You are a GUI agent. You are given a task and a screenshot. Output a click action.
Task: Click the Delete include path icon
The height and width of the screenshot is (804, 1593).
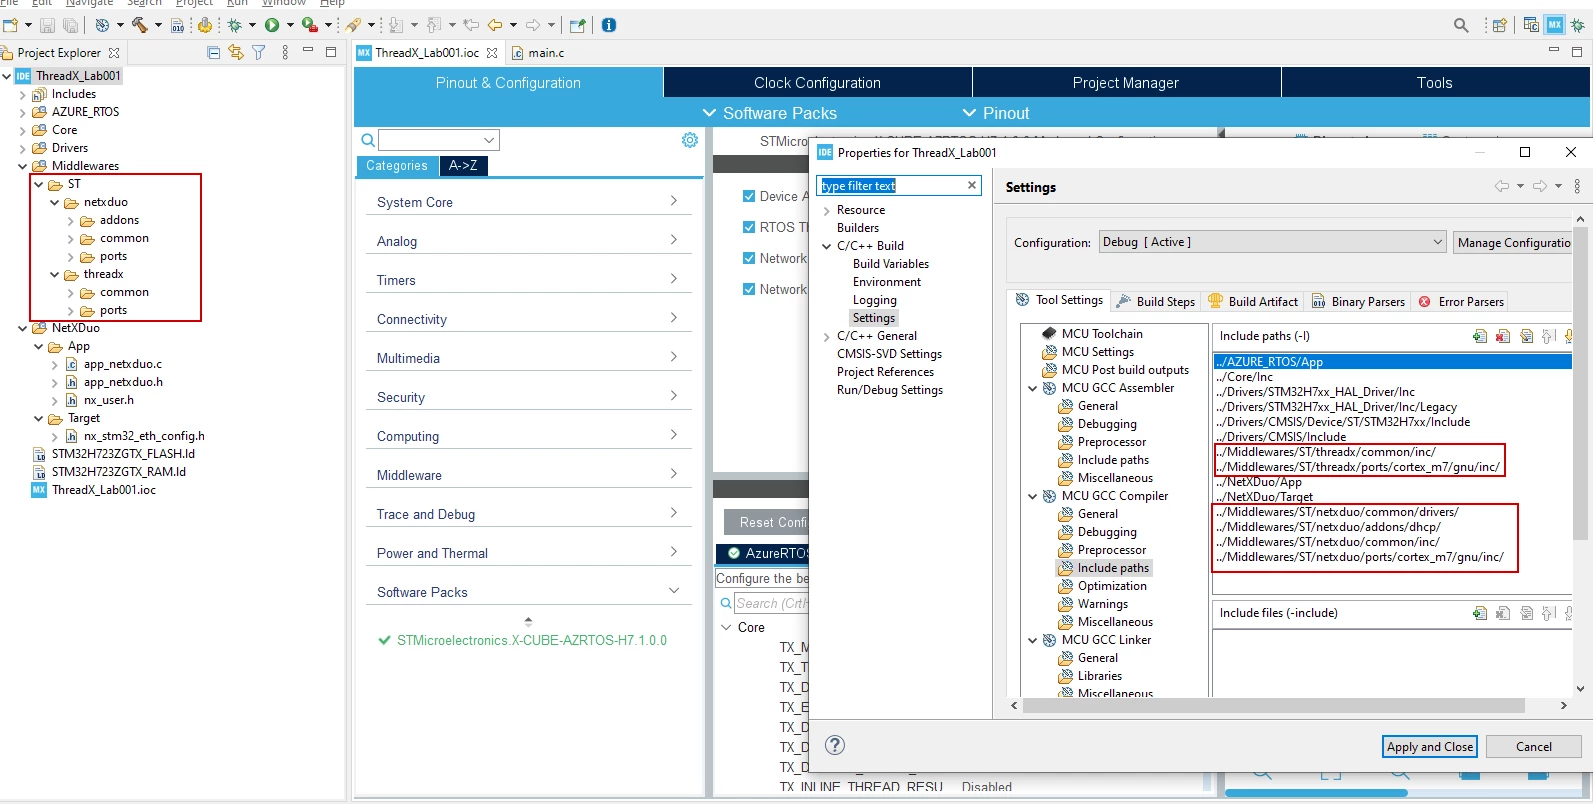(1503, 336)
